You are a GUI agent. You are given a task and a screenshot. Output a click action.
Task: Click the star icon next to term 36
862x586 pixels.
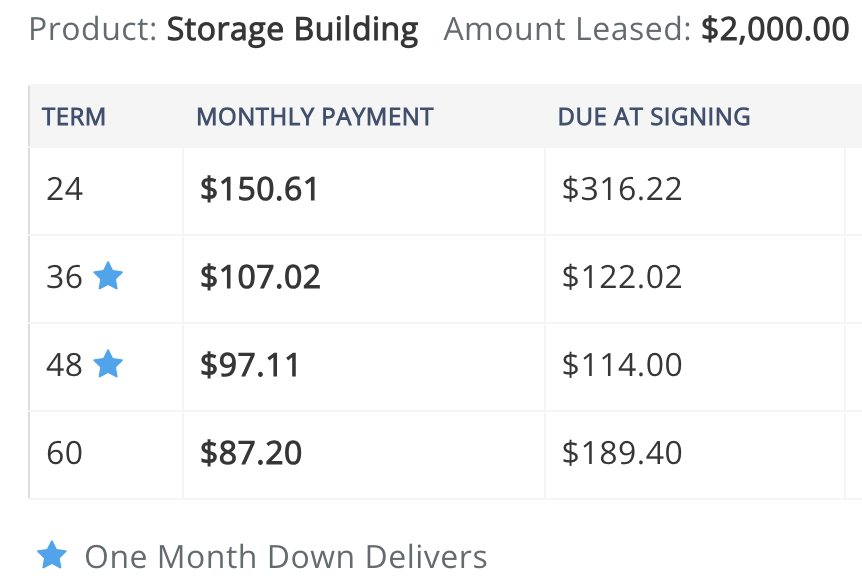[108, 275]
